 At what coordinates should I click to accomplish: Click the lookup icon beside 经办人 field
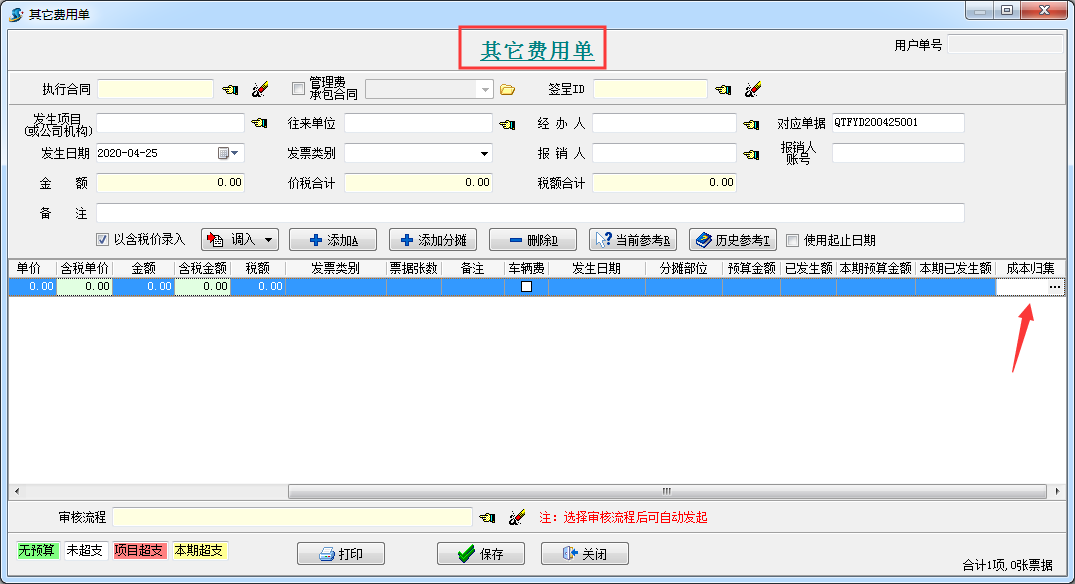tap(752, 124)
